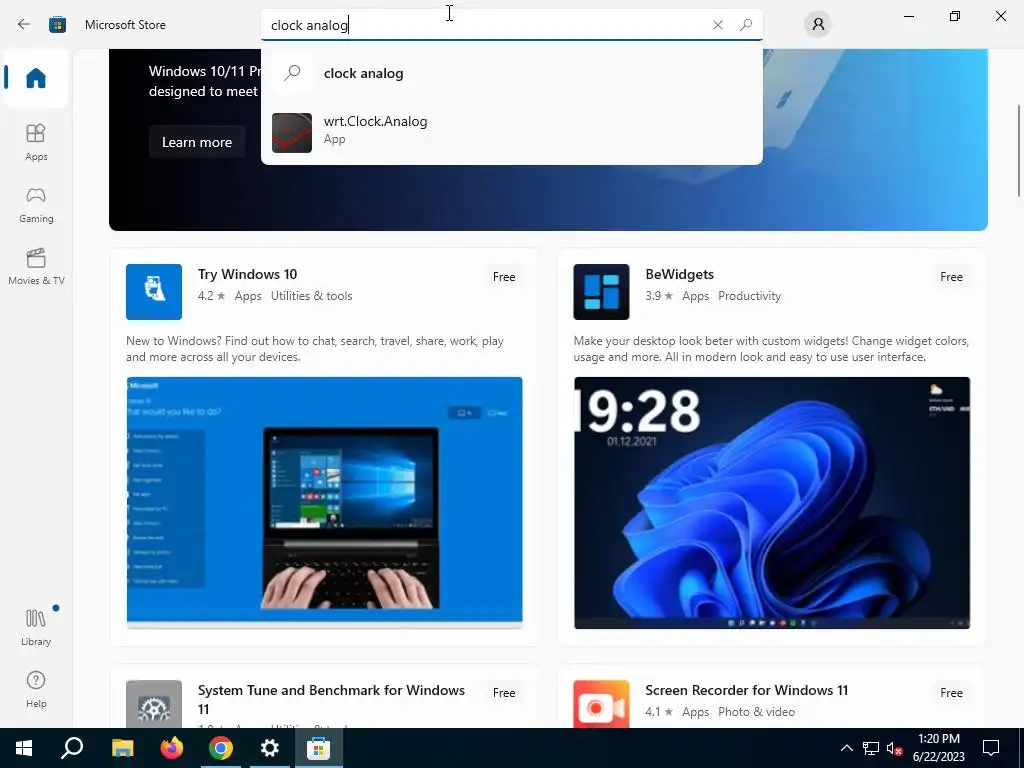Open the notification center icon
Screen dimensions: 1024x768
(x=991, y=748)
